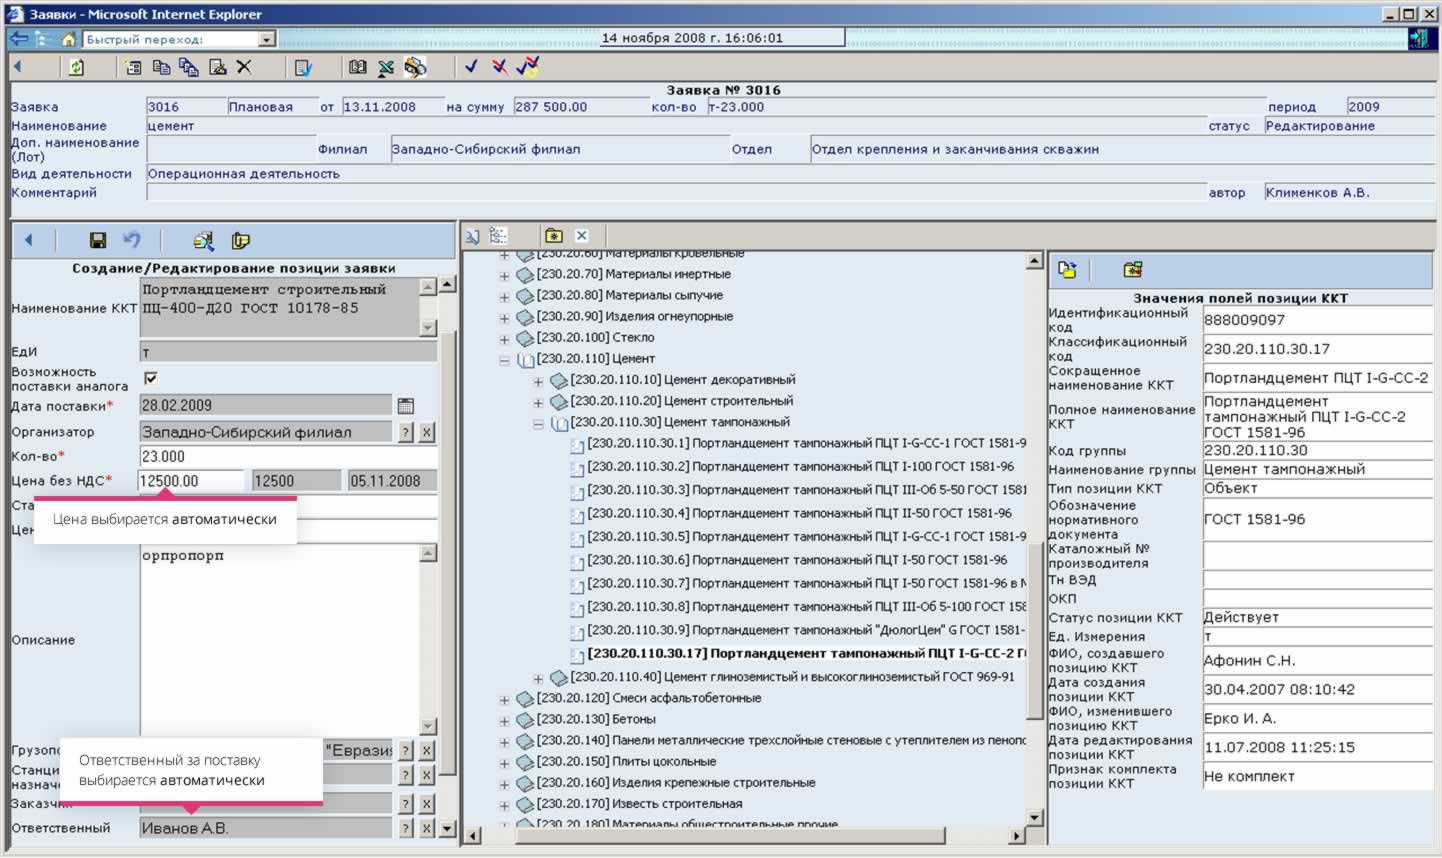Click the open book icon in the main toolbar
The width and height of the screenshot is (1442, 858).
point(358,67)
